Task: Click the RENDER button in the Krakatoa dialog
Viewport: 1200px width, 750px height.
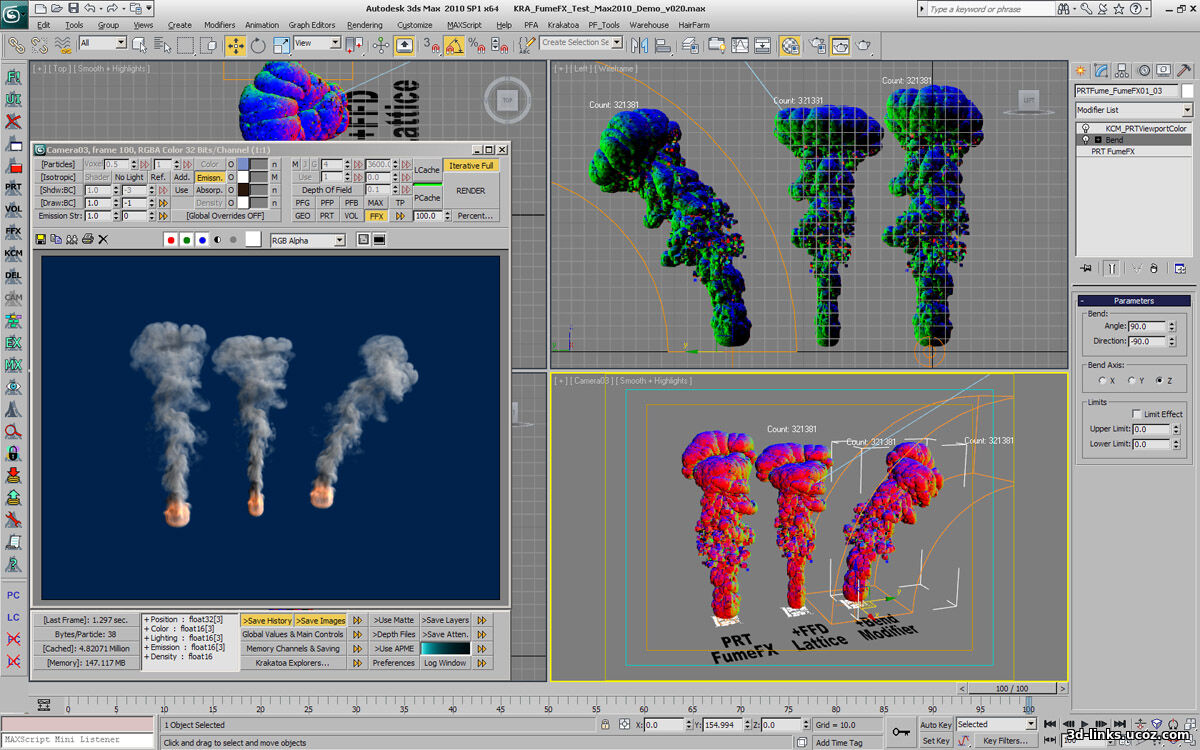Action: pyautogui.click(x=469, y=190)
